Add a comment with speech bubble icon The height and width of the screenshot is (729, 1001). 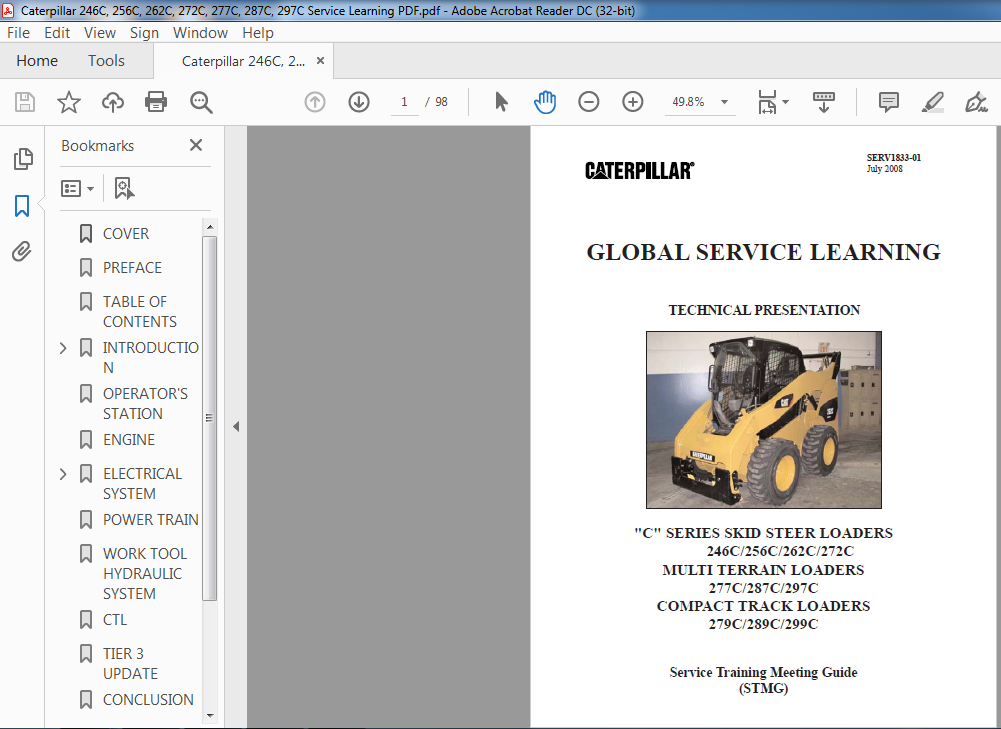tap(889, 102)
